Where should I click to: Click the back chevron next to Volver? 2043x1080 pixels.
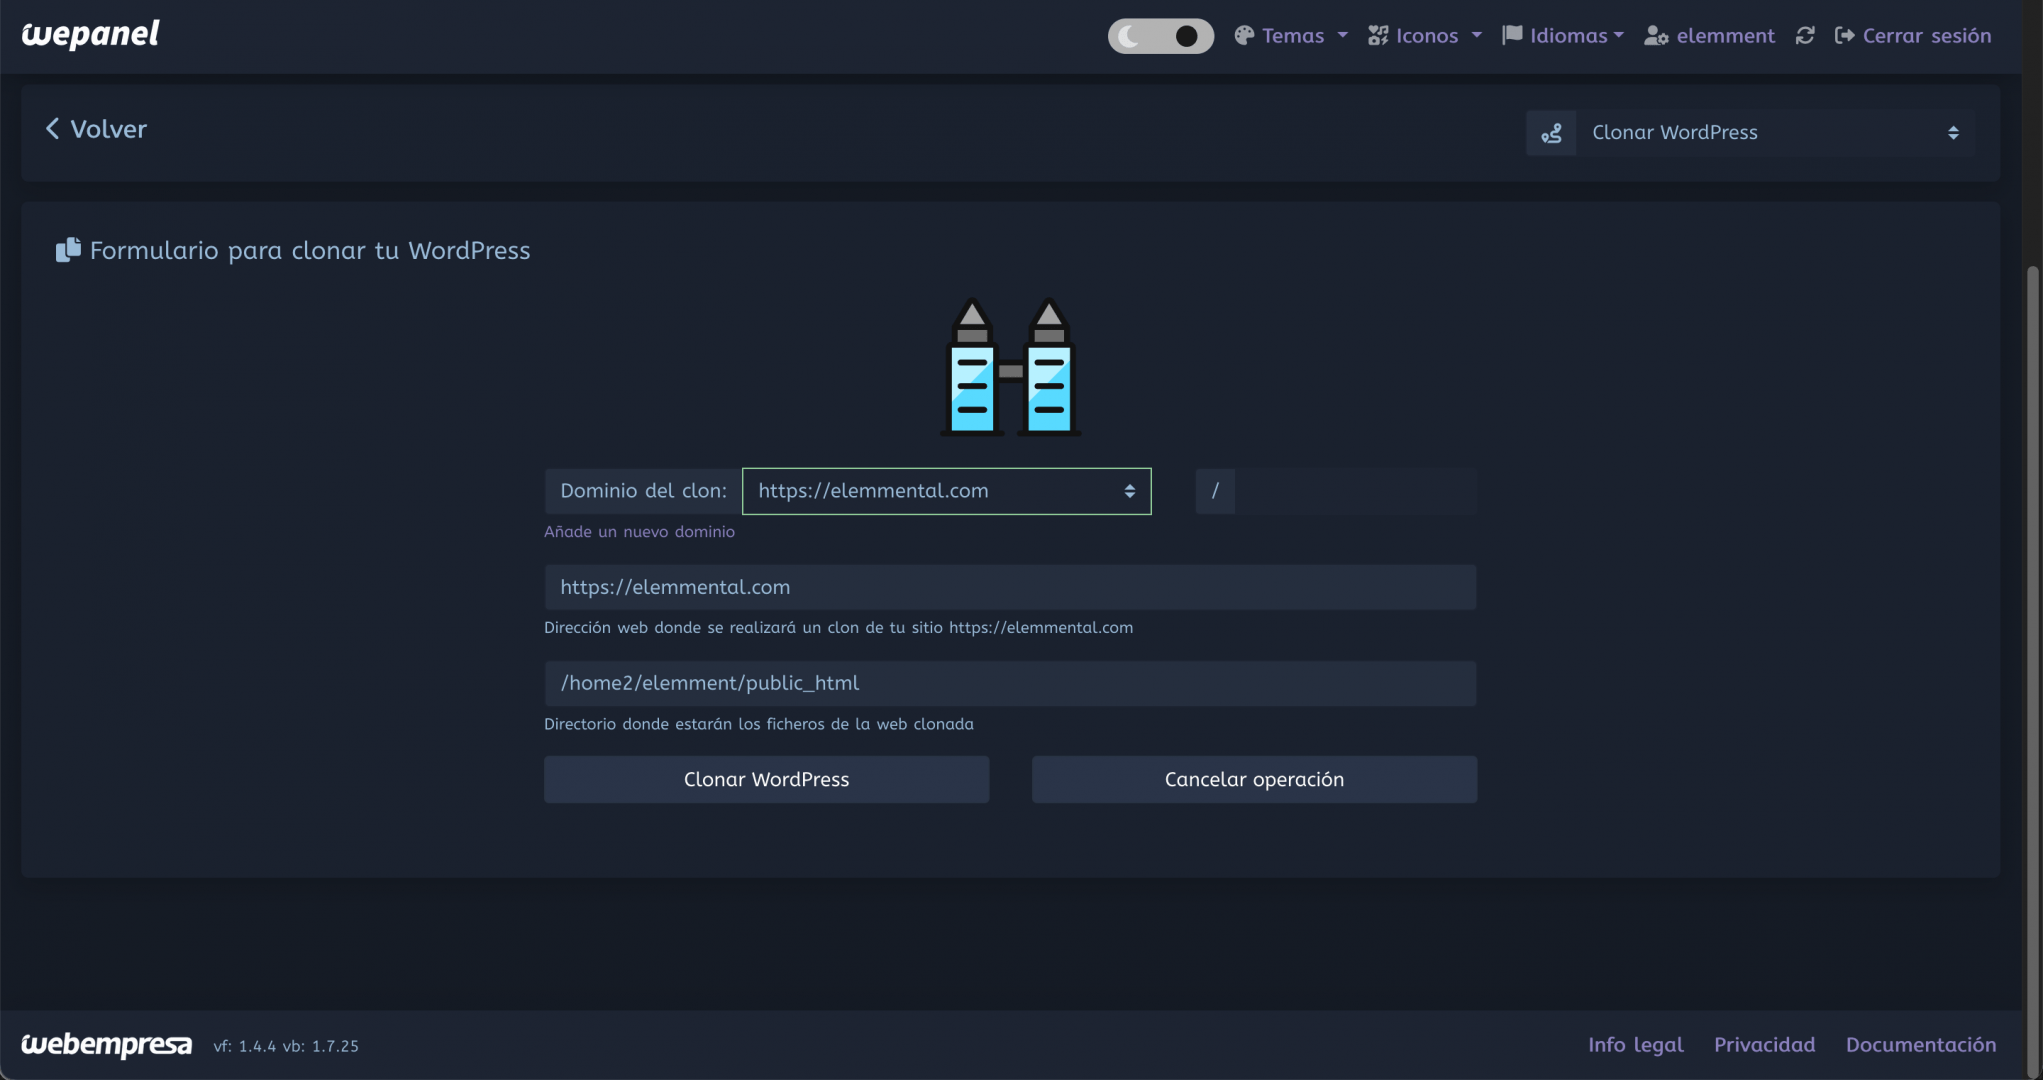coord(52,128)
